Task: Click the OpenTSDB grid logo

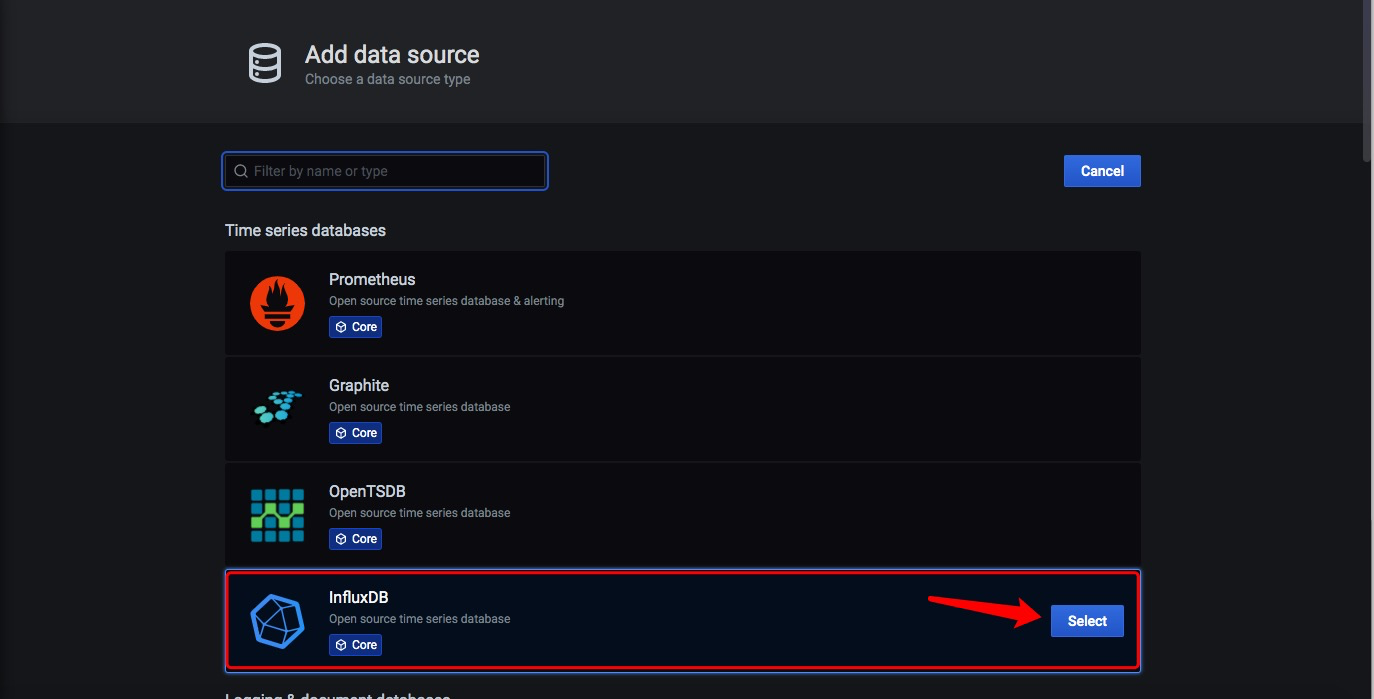Action: pos(277,515)
